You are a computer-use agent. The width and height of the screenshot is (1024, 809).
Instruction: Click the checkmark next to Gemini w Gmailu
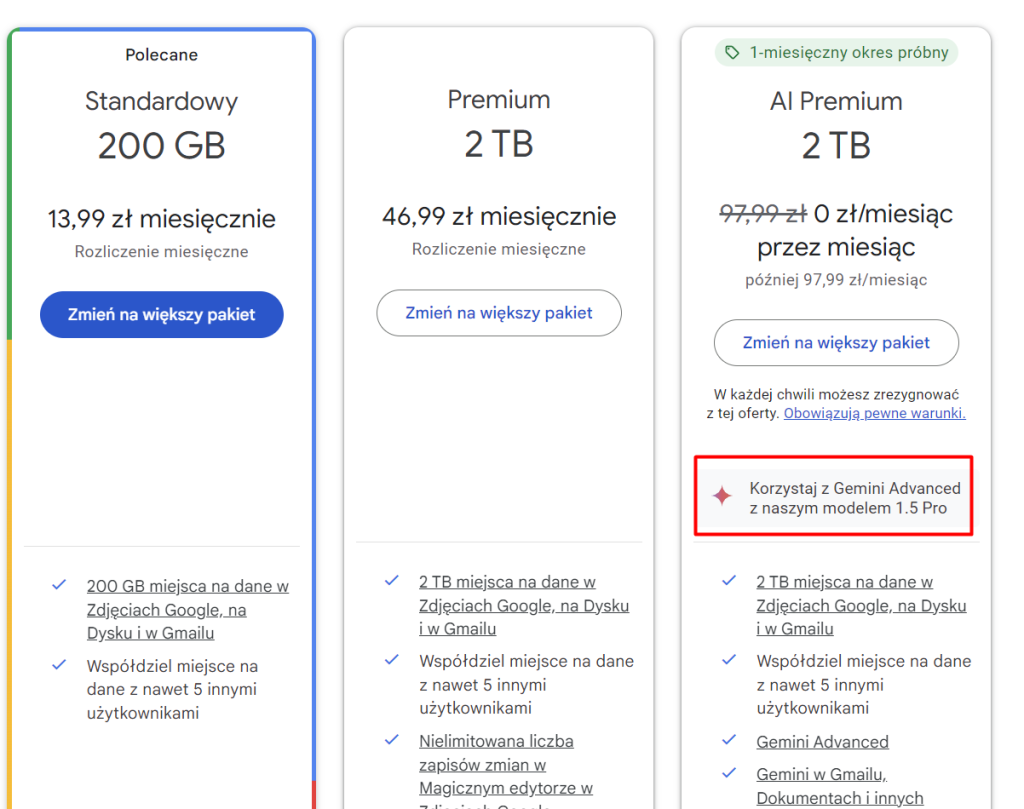coord(729,773)
